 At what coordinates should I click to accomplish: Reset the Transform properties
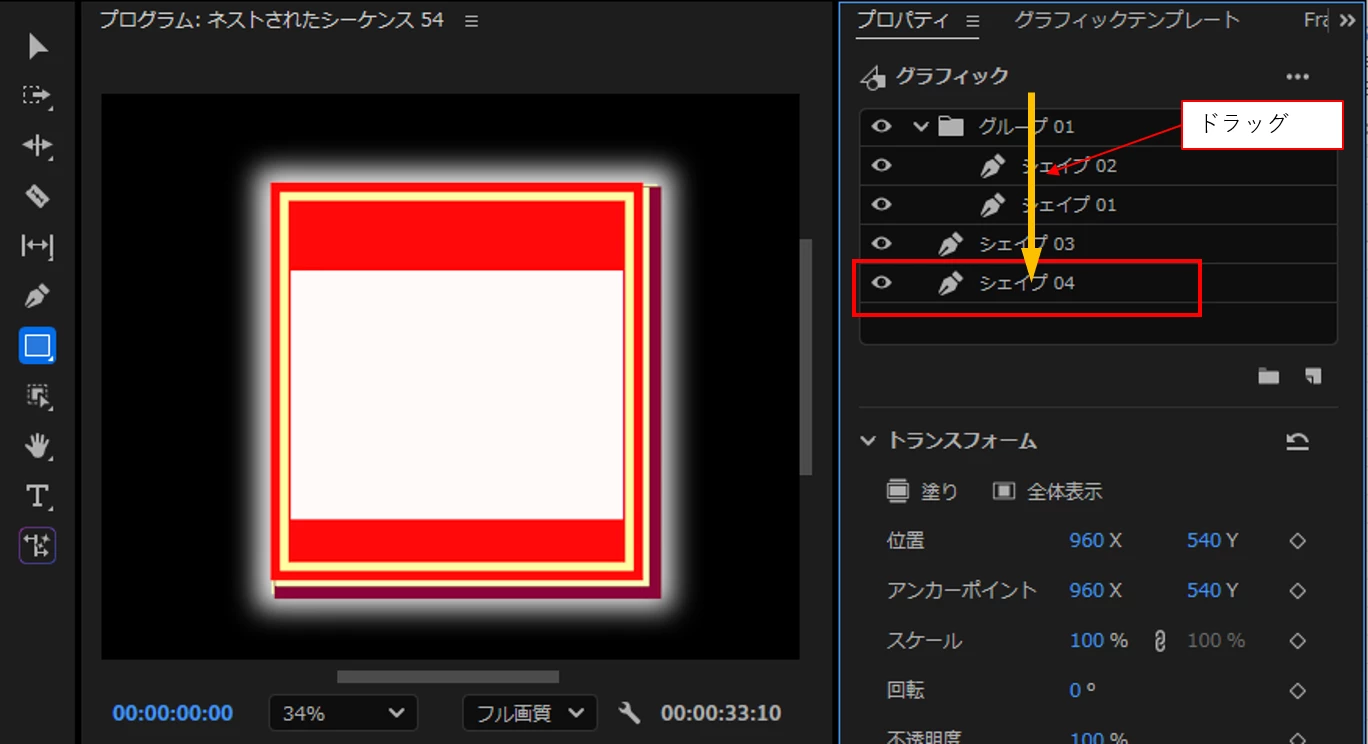coord(1297,442)
